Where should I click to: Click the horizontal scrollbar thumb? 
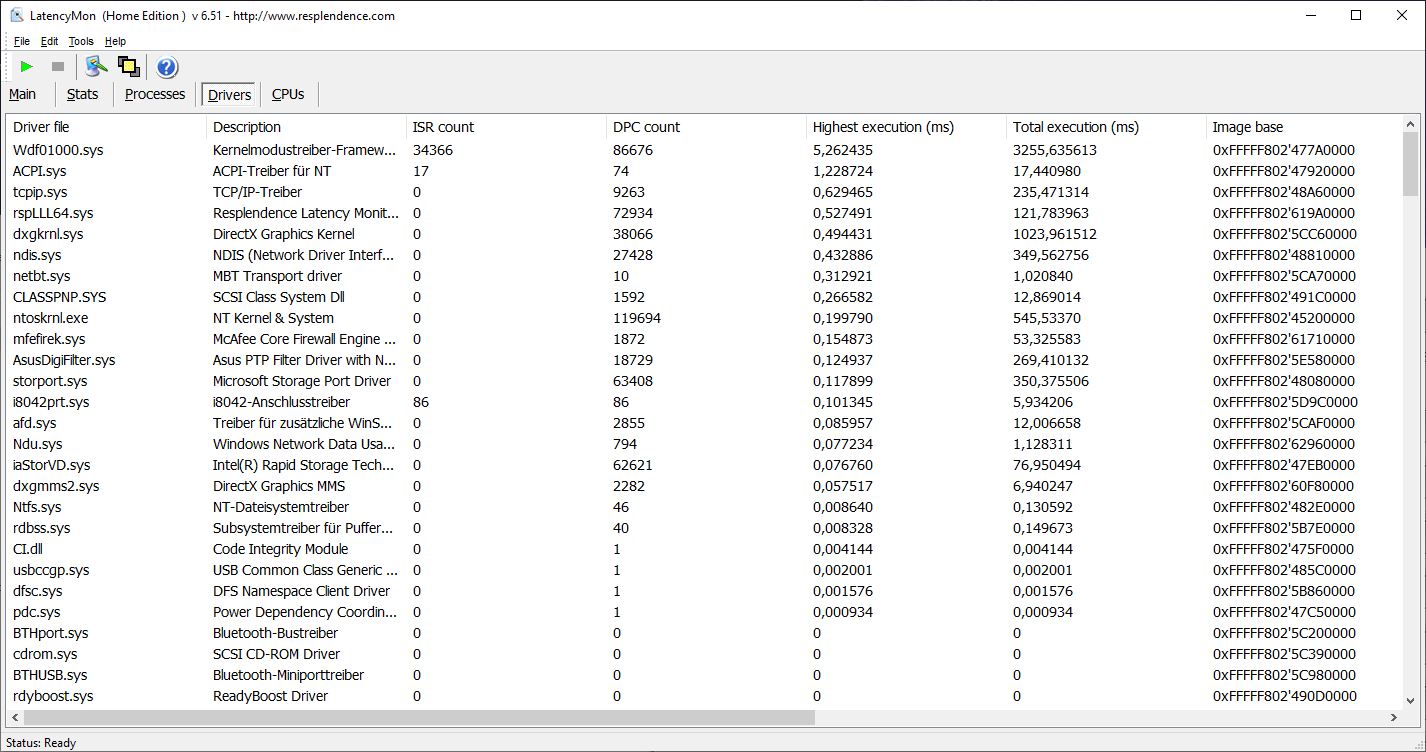[419, 718]
